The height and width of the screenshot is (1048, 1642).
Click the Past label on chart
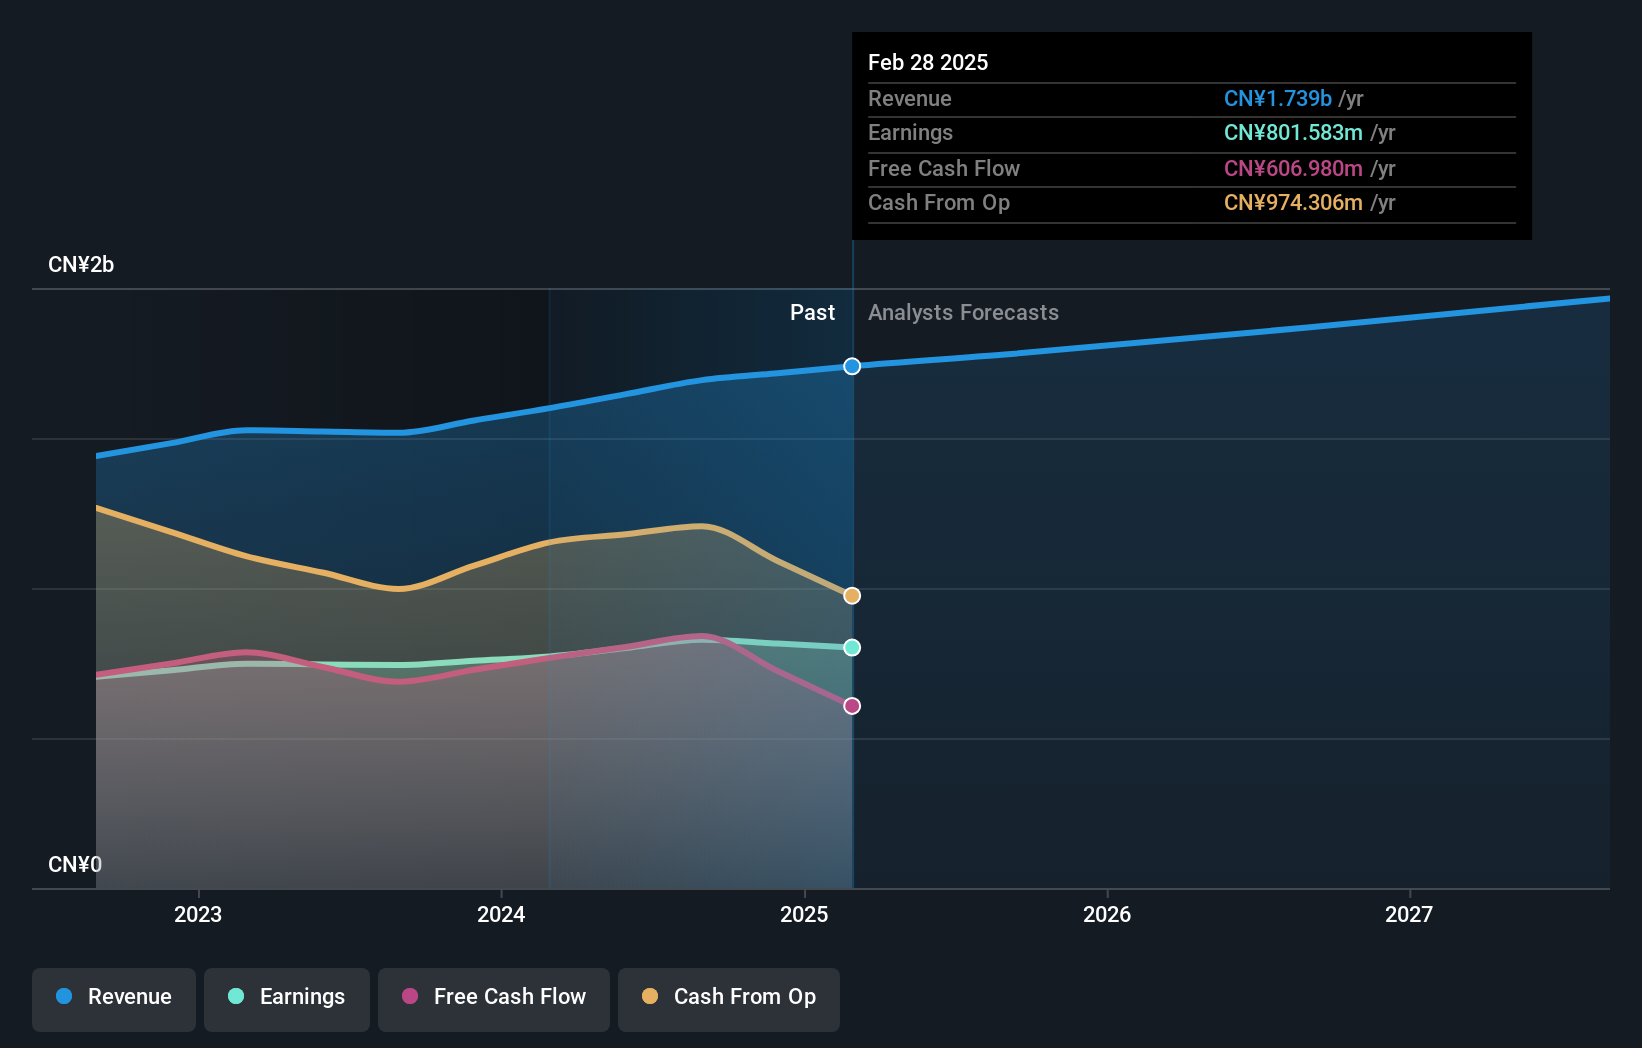[812, 312]
